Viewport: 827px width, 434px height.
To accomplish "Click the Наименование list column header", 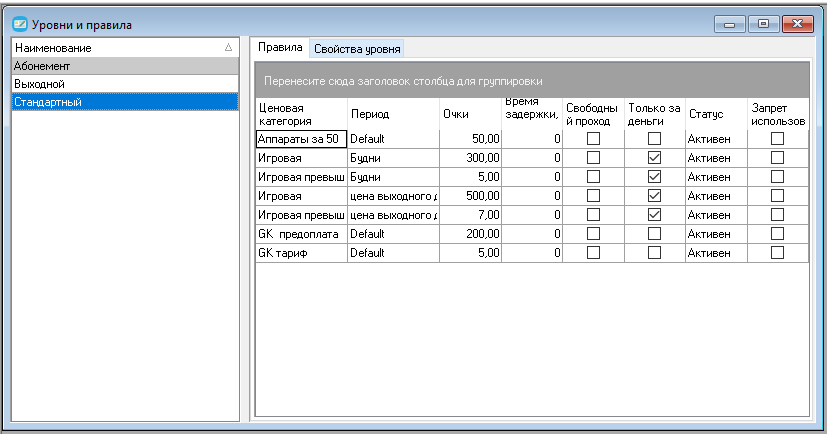I will (x=125, y=47).
